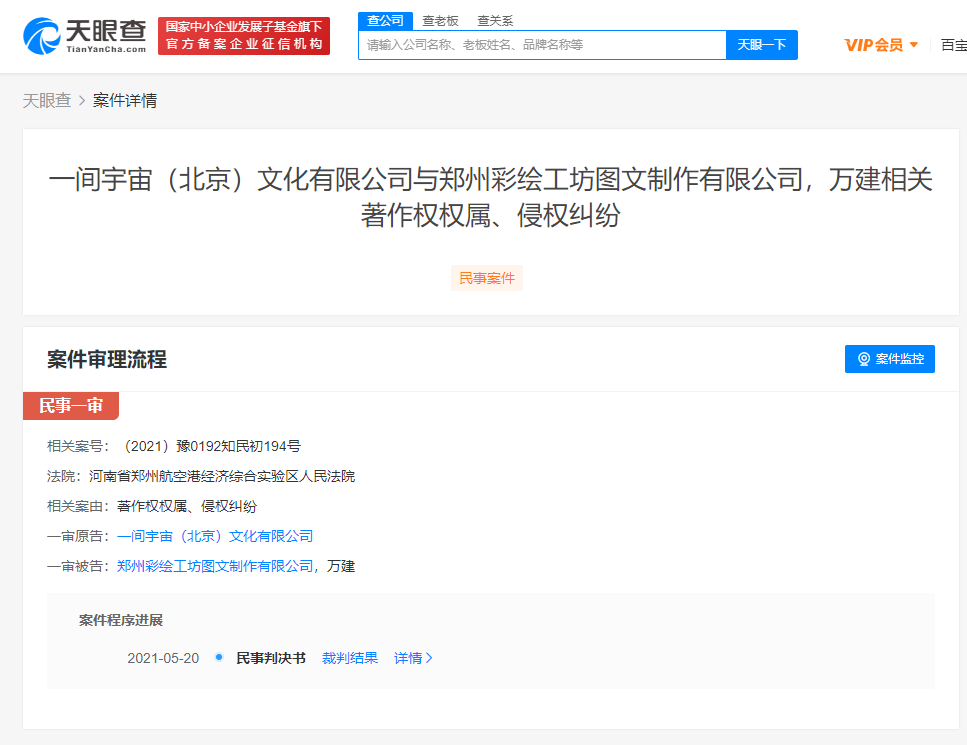Screen dimensions: 967x745
Task: Open defendant 郑州彩绘工坊图文制作有限公司 link
Action: coord(215,566)
